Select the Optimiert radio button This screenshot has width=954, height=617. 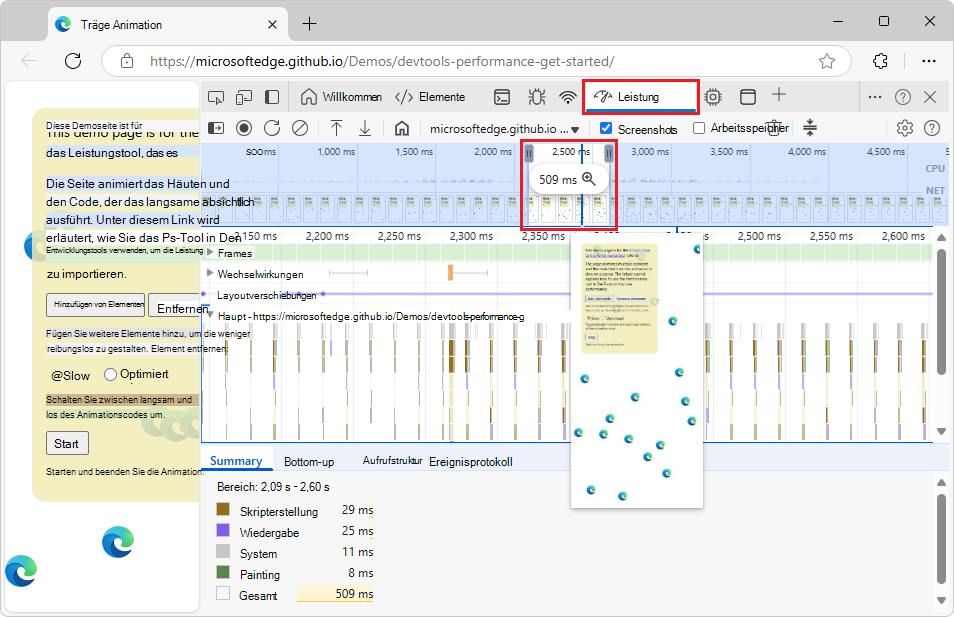pyautogui.click(x=111, y=375)
